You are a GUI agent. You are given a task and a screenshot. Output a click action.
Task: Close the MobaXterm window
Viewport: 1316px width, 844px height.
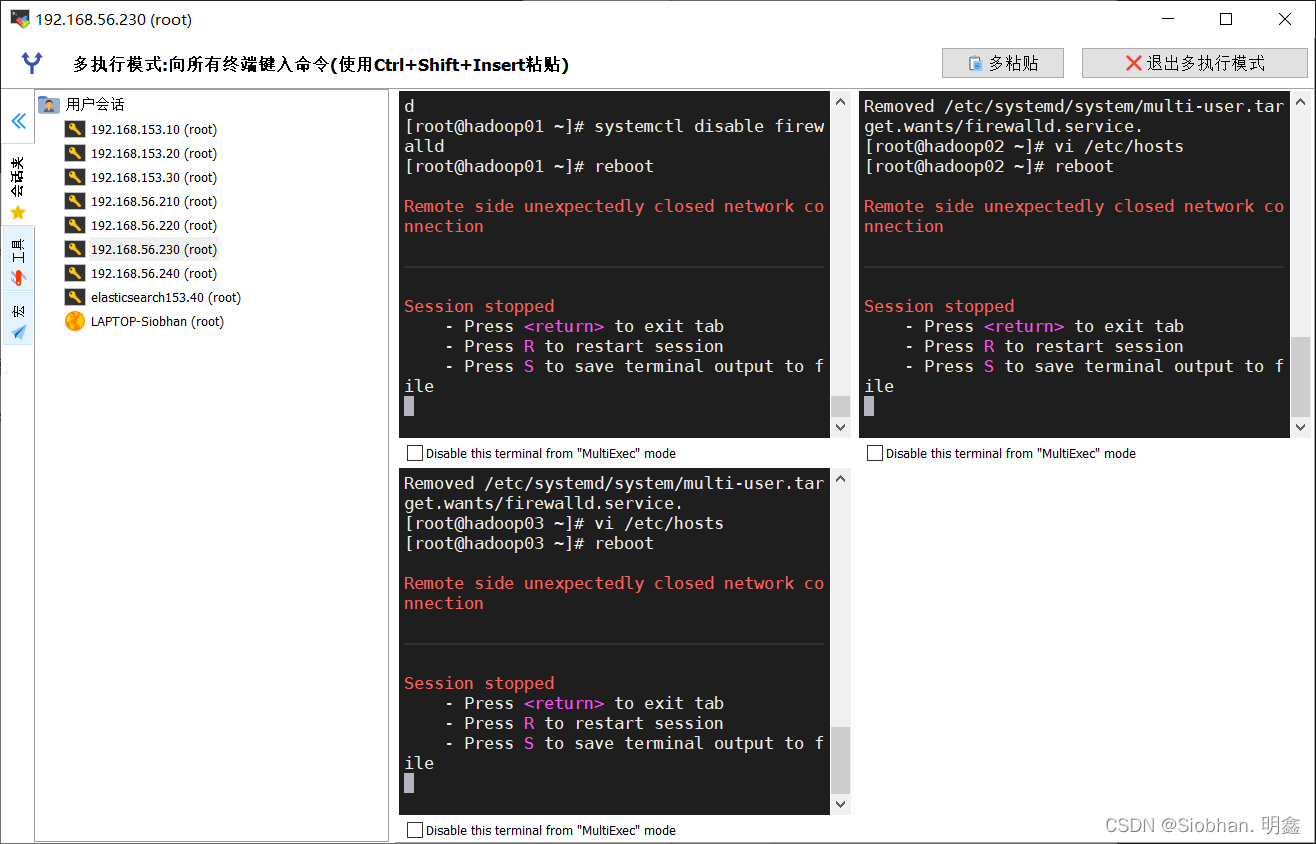point(1285,19)
